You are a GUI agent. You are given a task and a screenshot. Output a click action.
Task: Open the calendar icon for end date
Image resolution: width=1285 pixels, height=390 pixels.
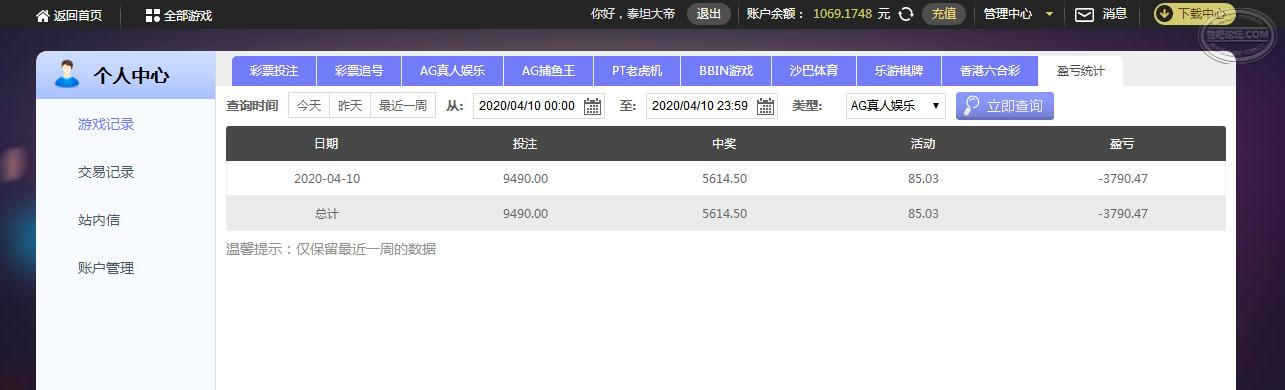[x=766, y=106]
